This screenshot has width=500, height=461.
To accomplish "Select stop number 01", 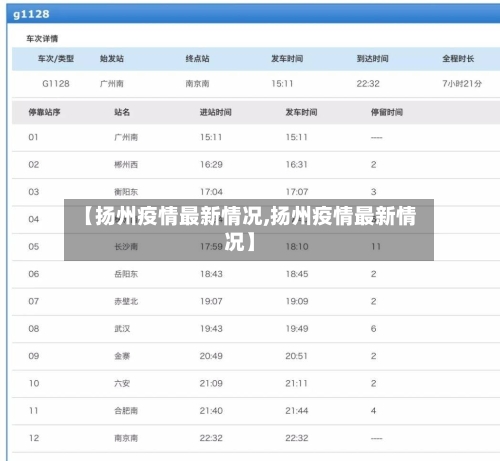I will pyautogui.click(x=33, y=137).
